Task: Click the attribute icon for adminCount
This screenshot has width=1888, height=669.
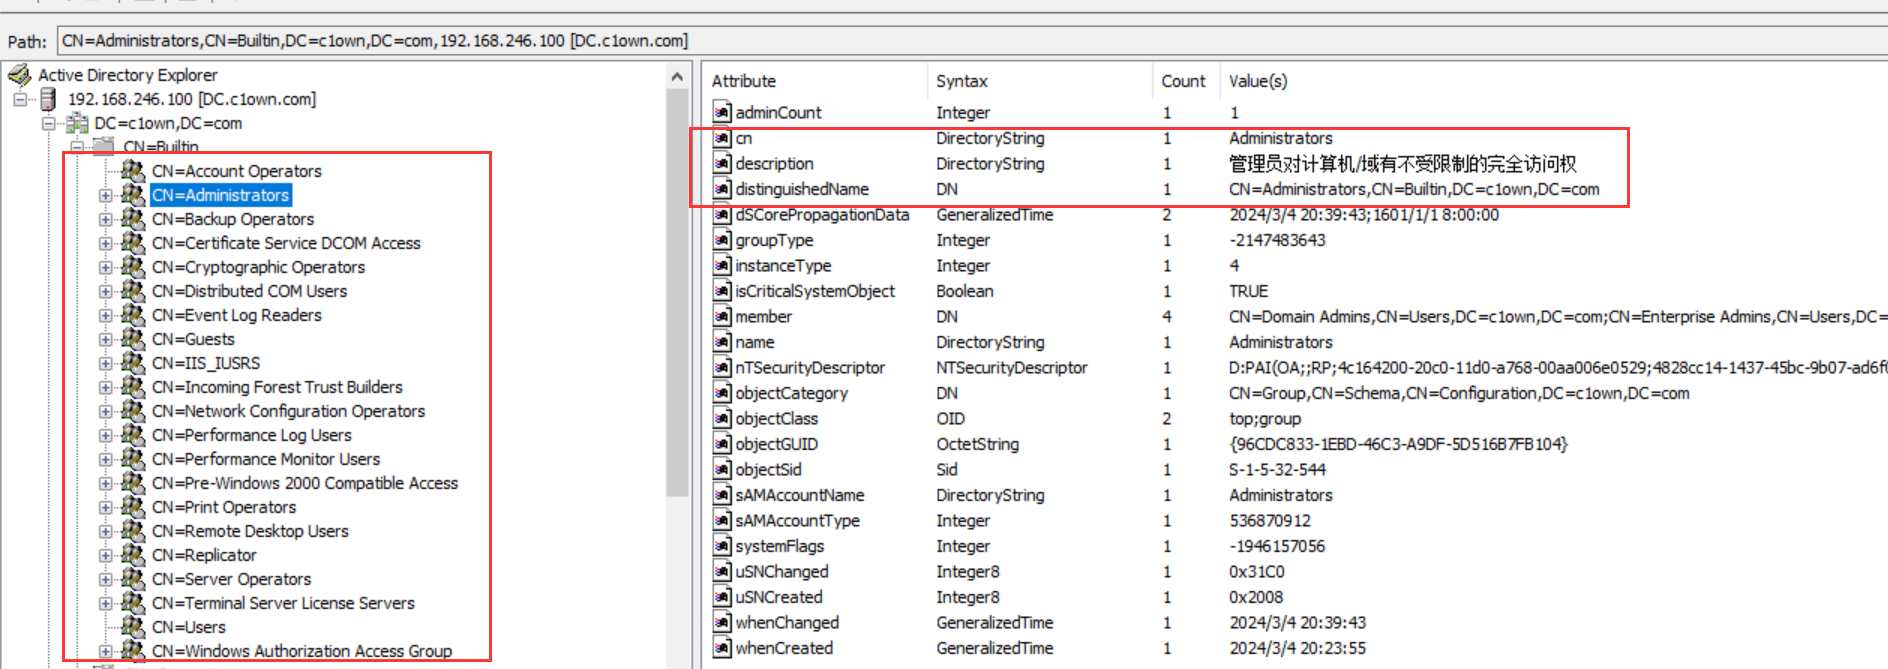Action: tap(722, 112)
